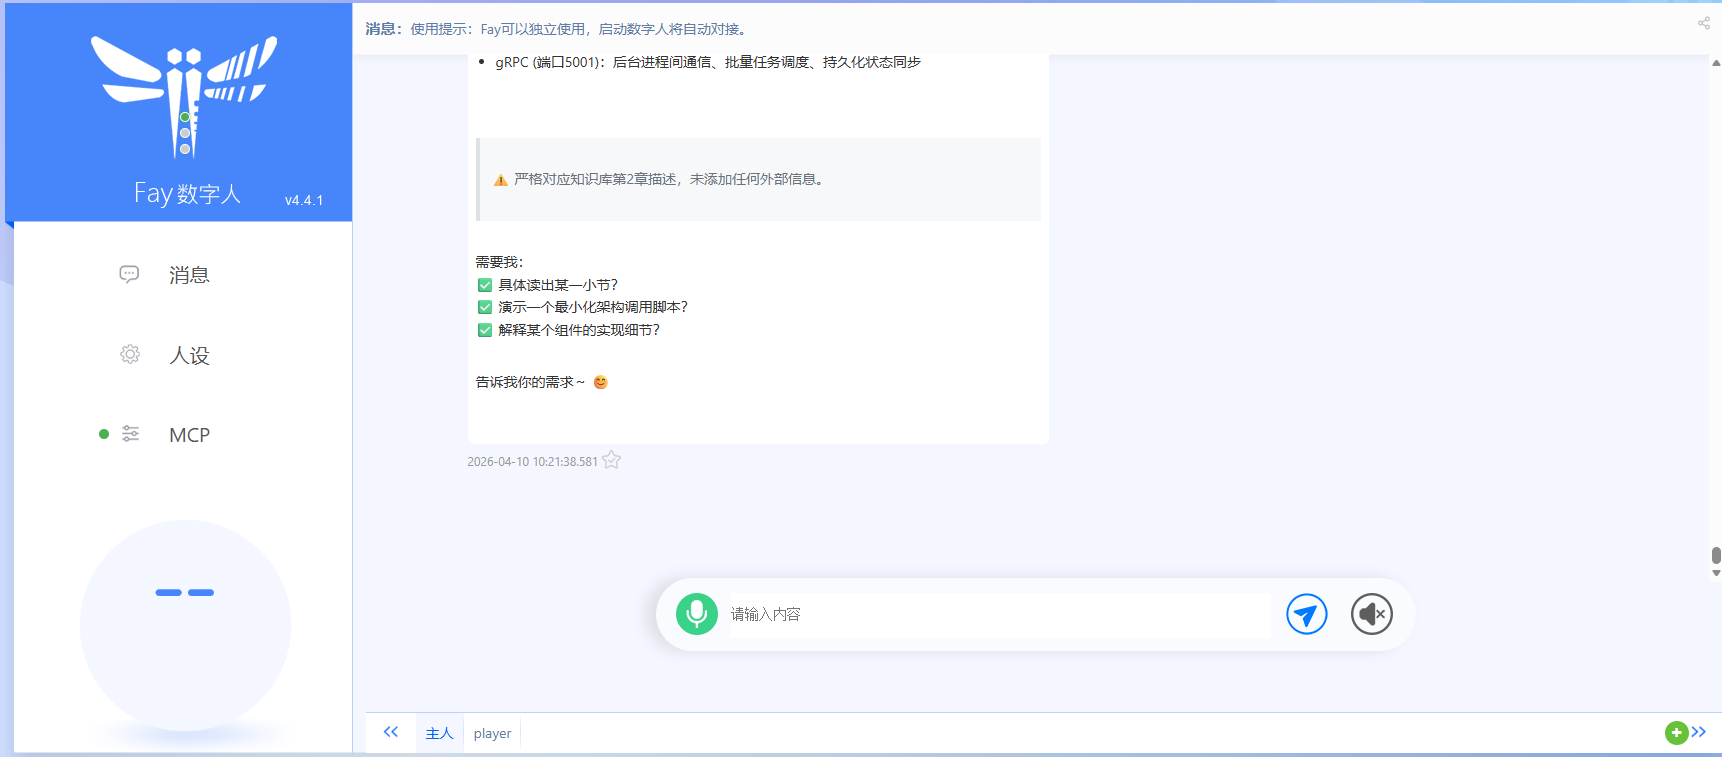Click the gear icon beside 人设
The image size is (1722, 757).
[x=130, y=354]
